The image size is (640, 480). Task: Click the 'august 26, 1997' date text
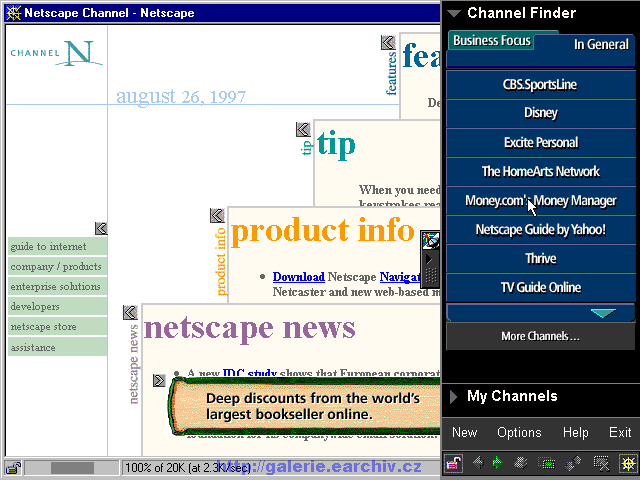click(181, 97)
